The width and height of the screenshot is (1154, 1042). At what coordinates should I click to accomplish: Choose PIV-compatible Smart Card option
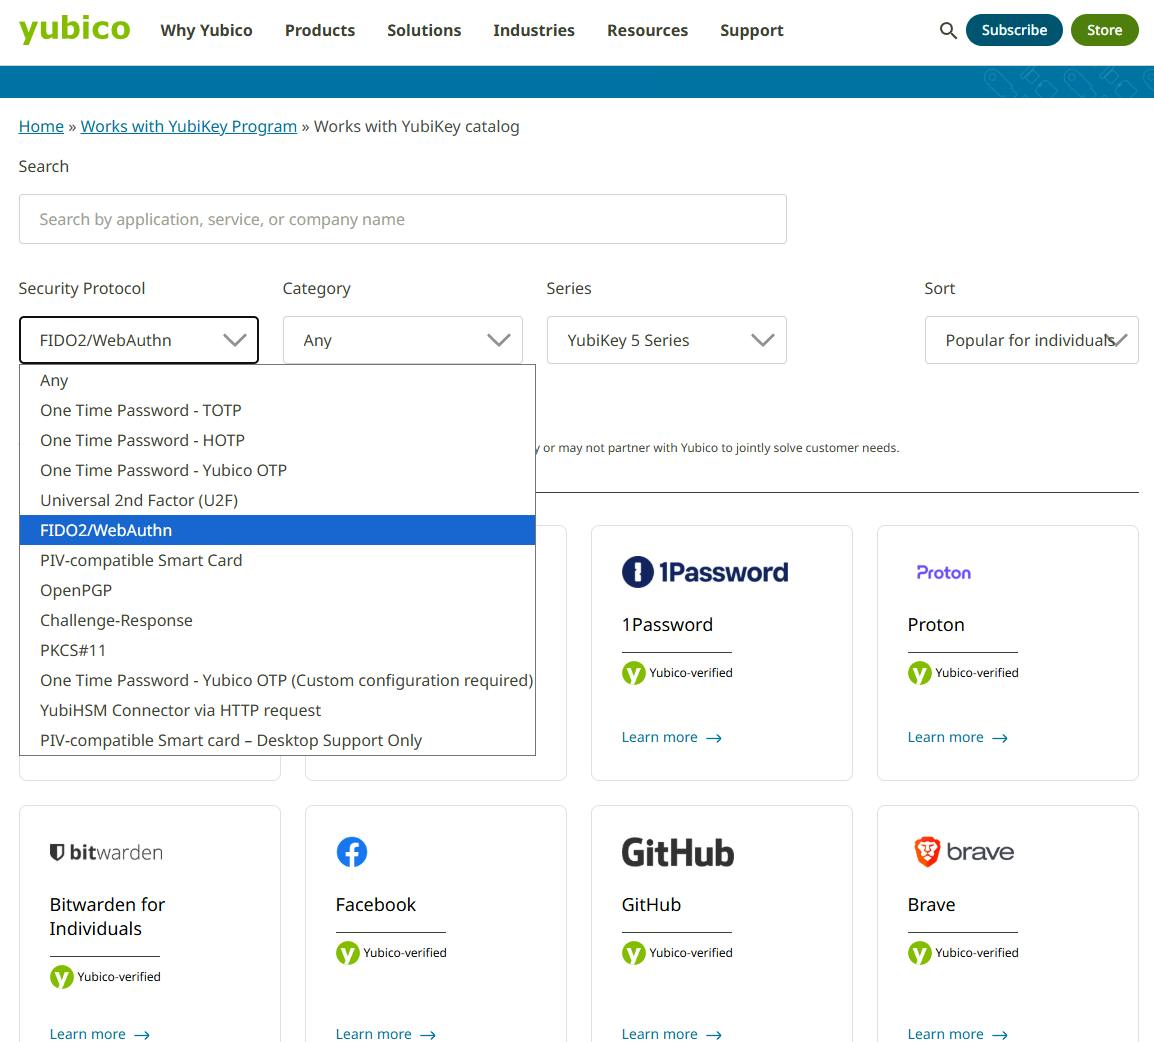click(277, 560)
